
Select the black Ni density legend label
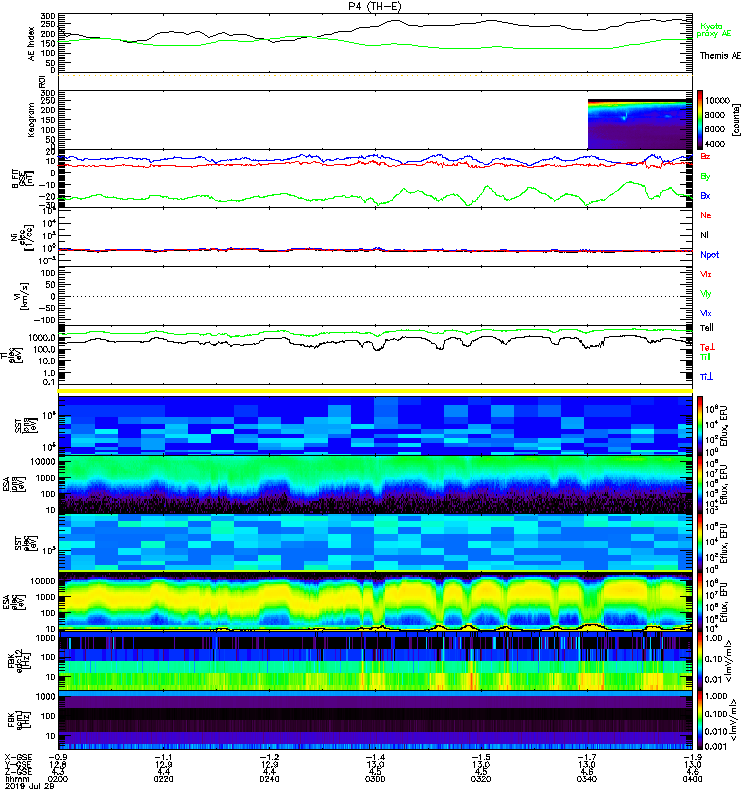coord(704,235)
